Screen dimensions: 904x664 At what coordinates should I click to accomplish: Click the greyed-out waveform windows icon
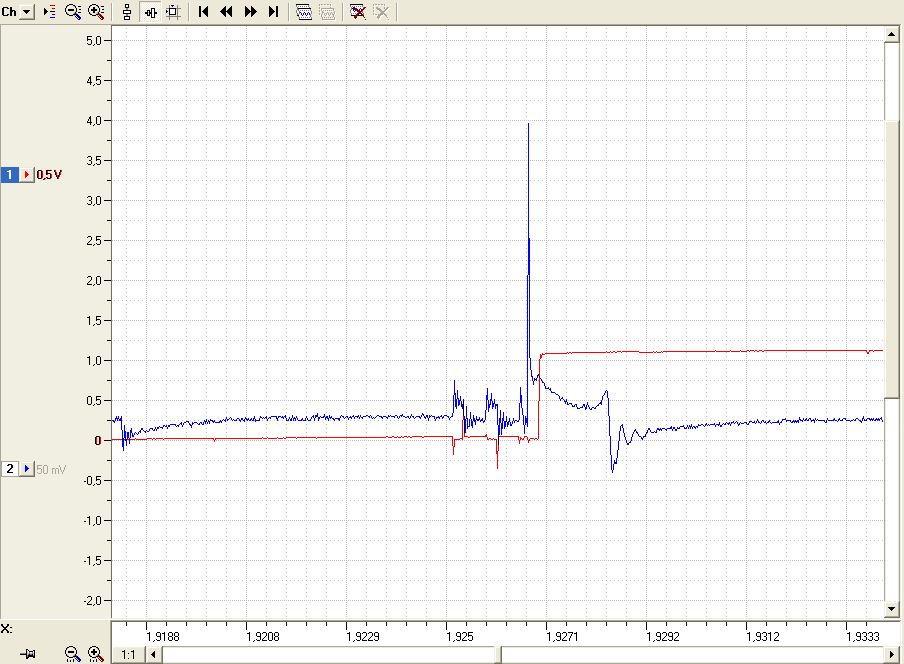click(327, 12)
